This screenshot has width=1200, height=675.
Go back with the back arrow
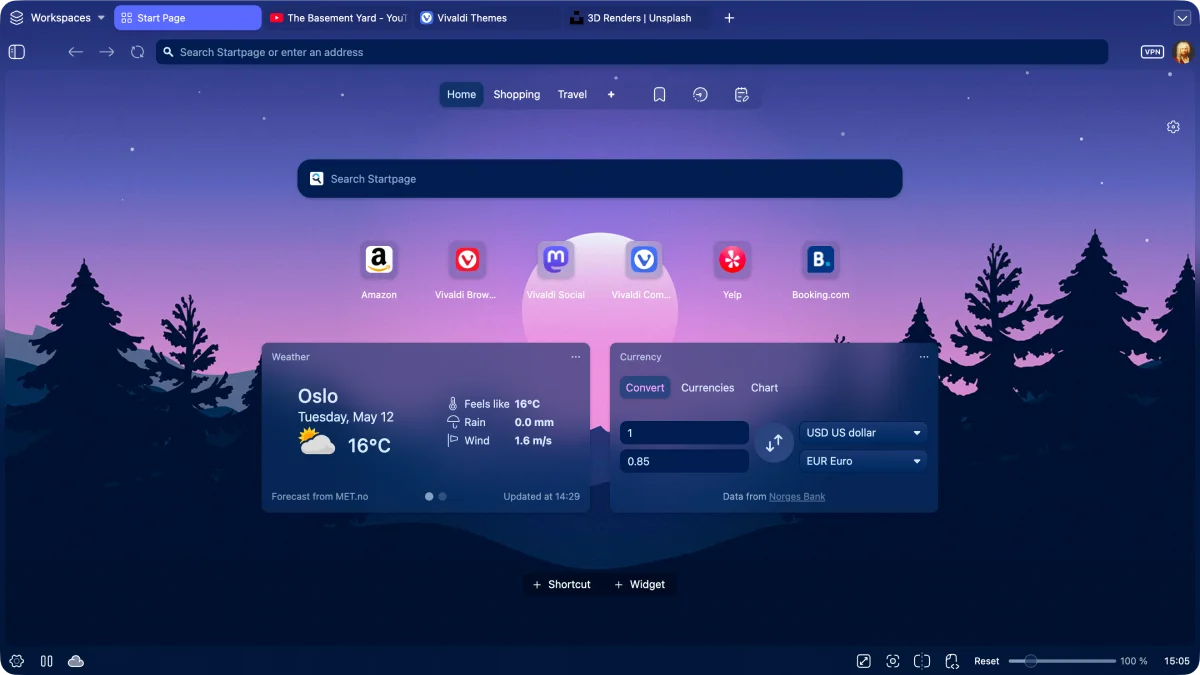point(75,52)
